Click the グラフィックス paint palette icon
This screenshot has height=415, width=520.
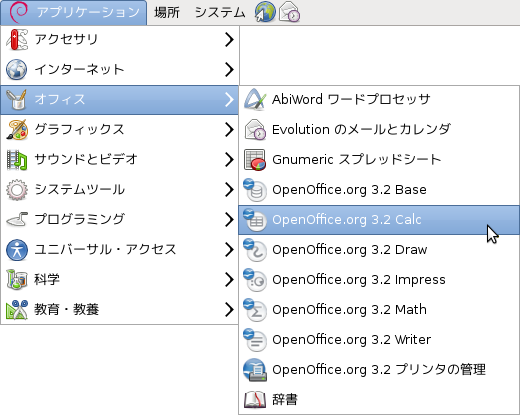[x=17, y=129]
